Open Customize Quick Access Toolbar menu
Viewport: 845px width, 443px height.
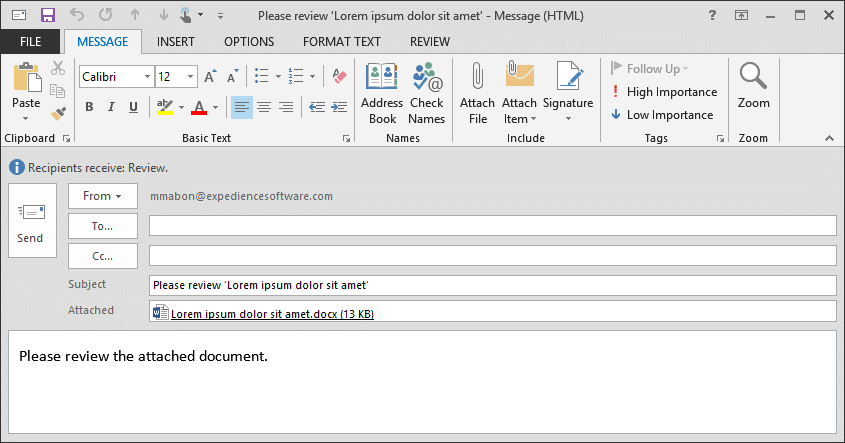click(x=220, y=16)
